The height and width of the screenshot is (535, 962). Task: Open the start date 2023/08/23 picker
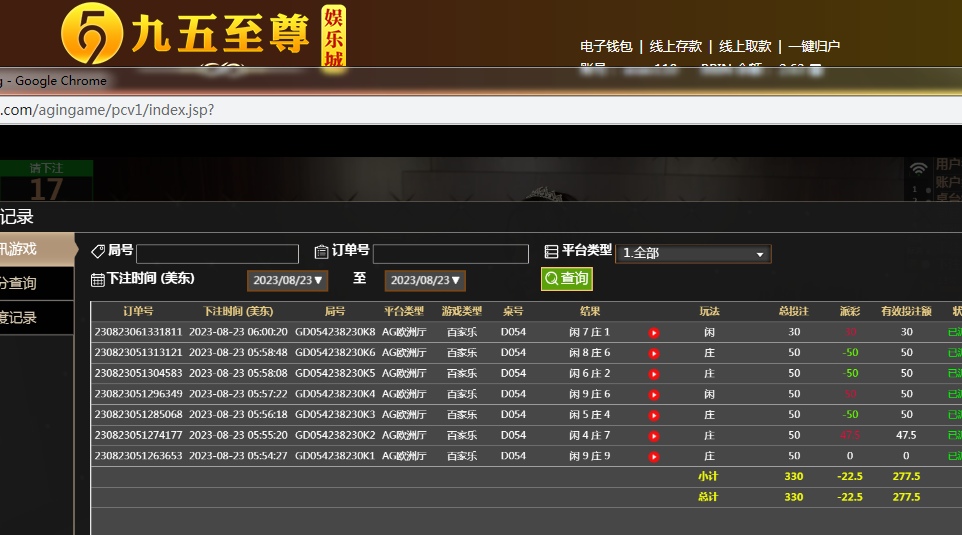click(x=287, y=281)
